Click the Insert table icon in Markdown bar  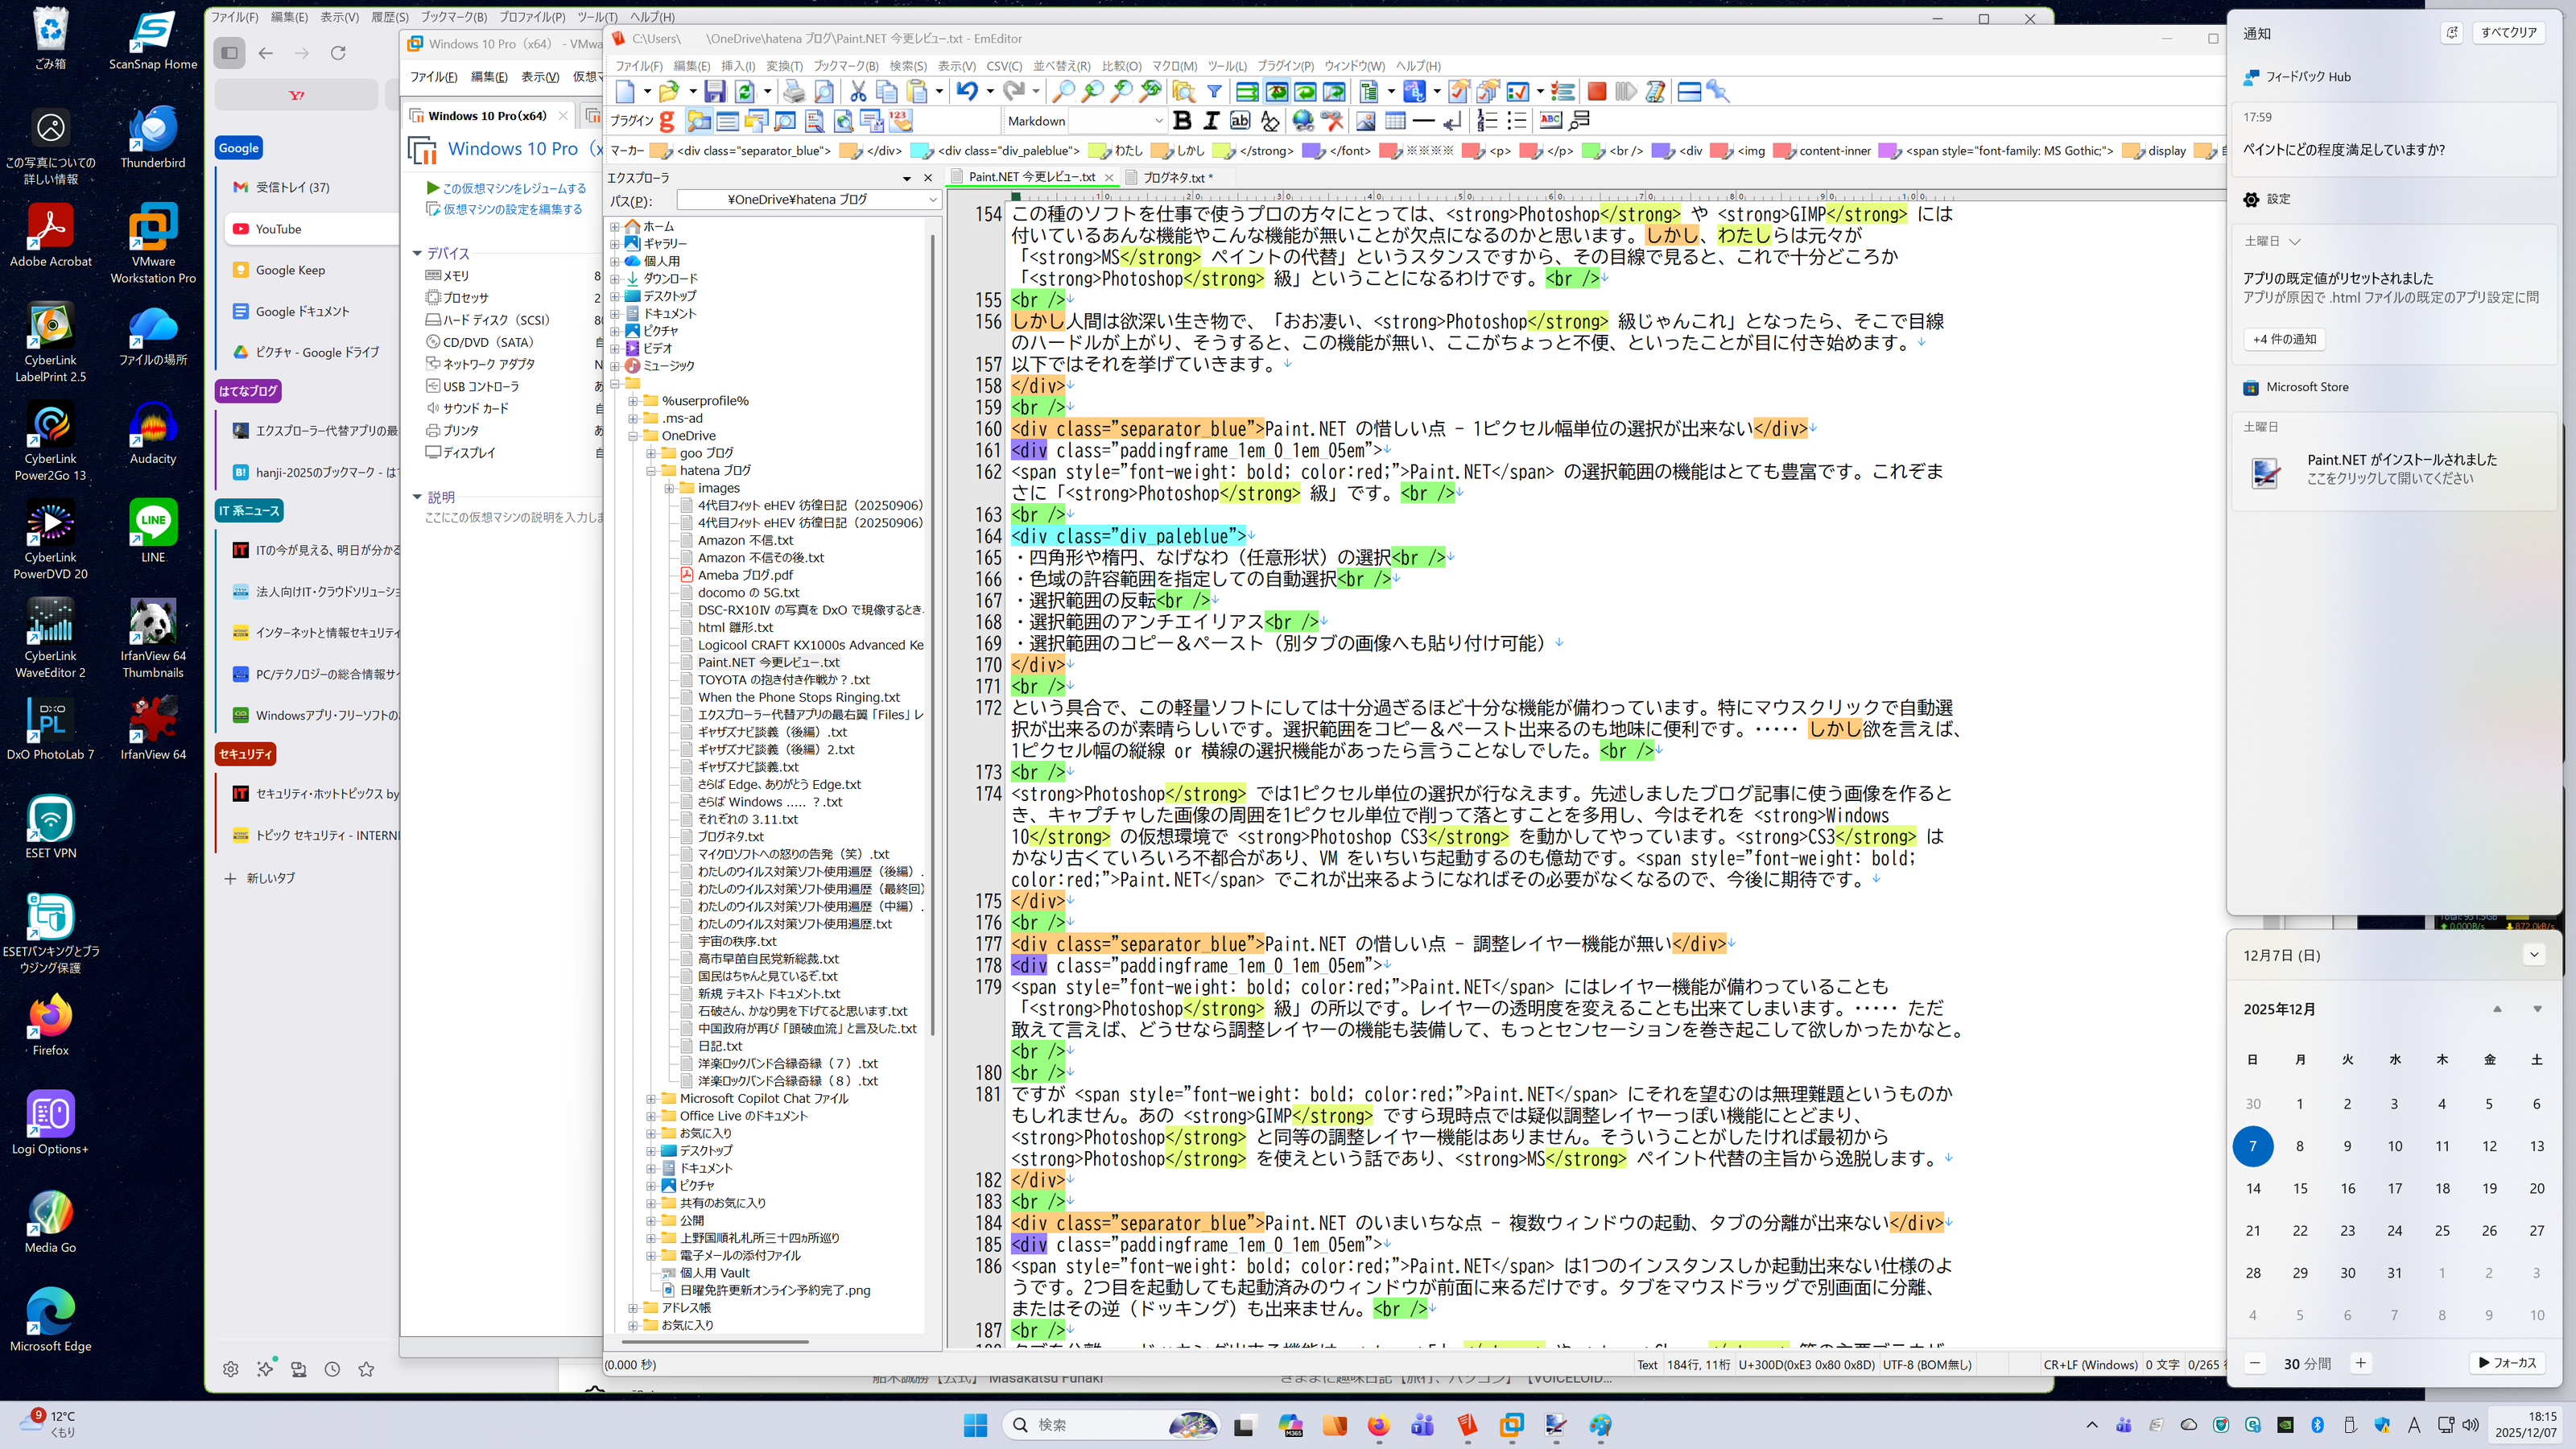pos(1395,121)
